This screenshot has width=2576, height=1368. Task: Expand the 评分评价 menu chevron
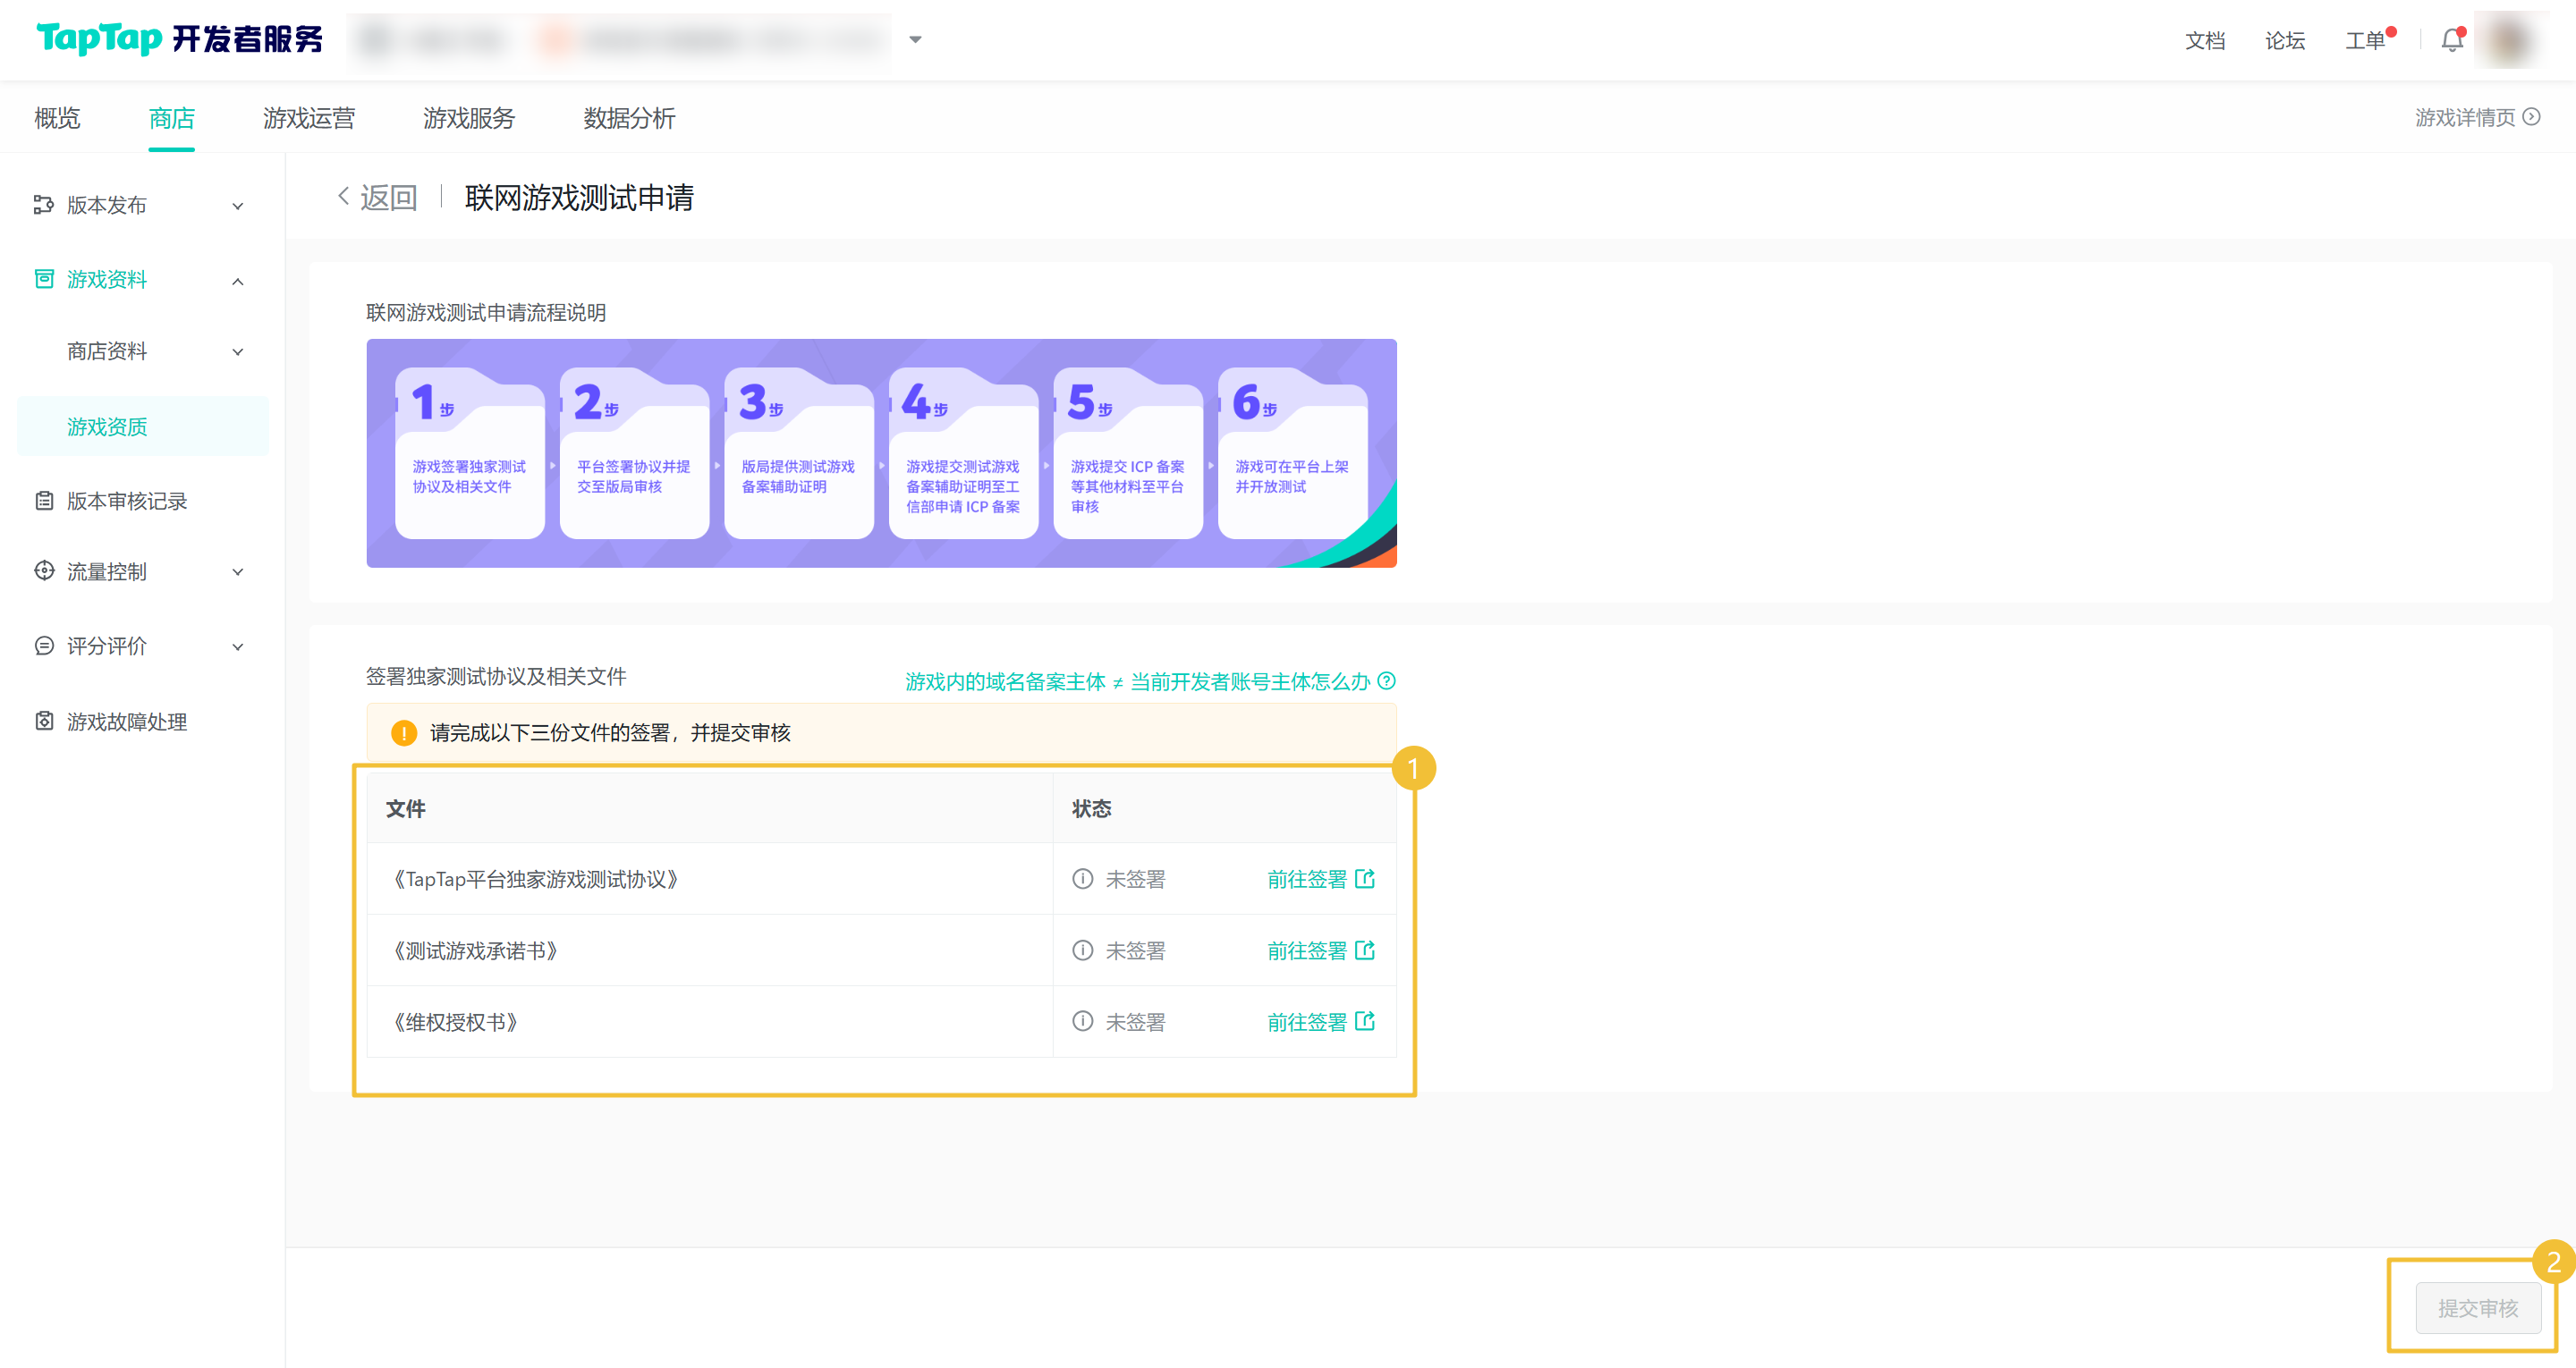[x=238, y=647]
